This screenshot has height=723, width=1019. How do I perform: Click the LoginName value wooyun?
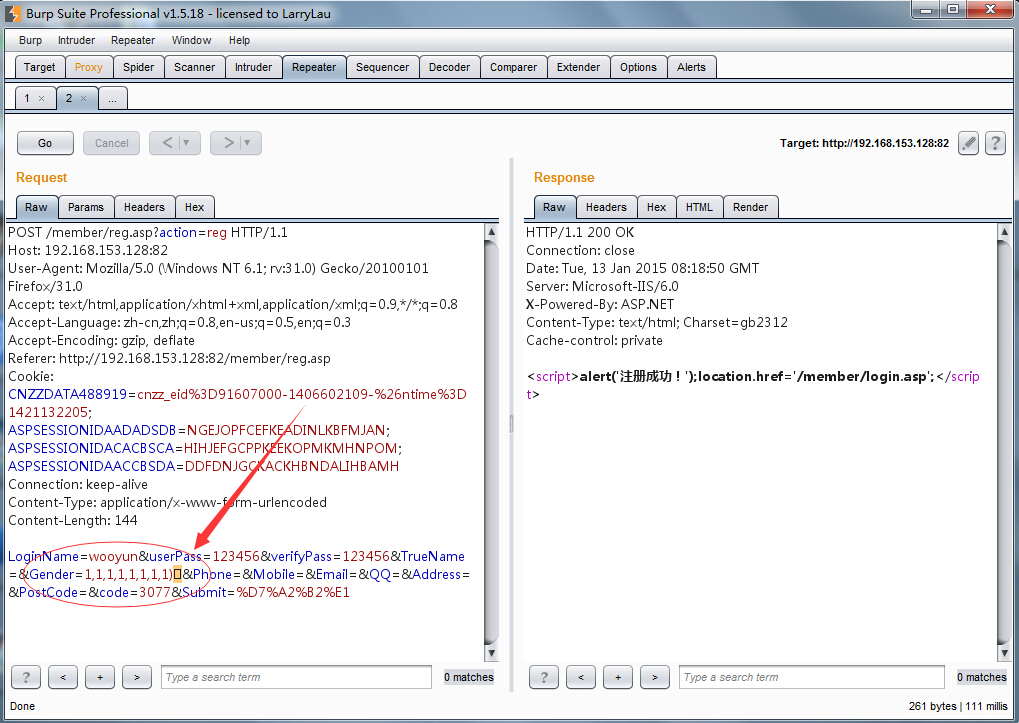113,557
